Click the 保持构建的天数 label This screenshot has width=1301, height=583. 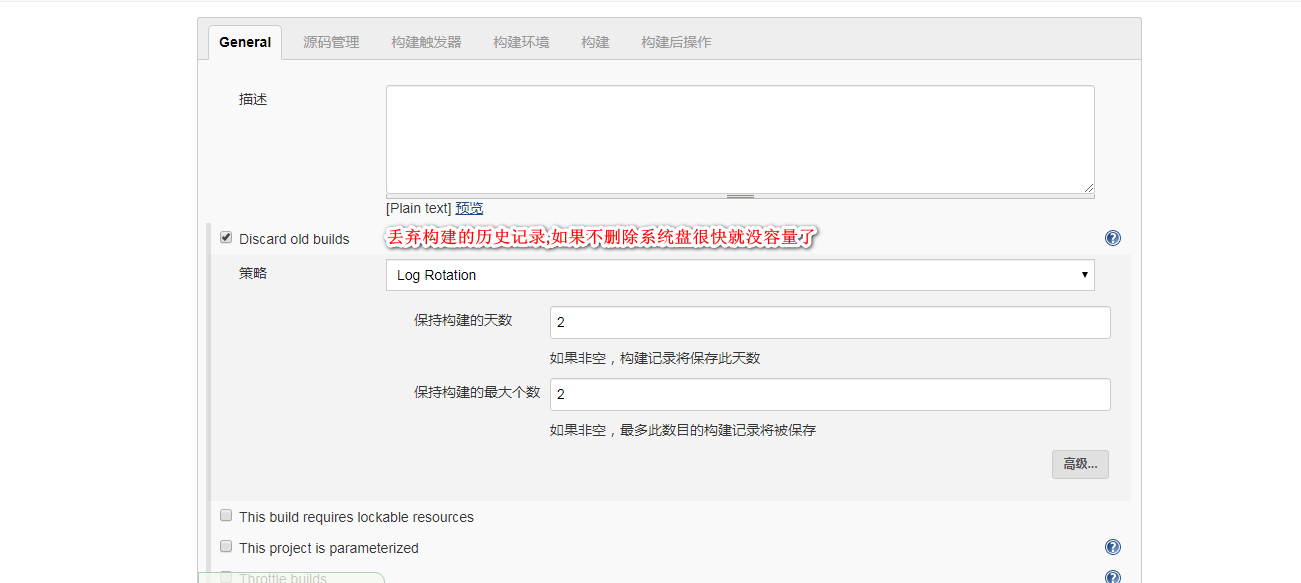(463, 320)
